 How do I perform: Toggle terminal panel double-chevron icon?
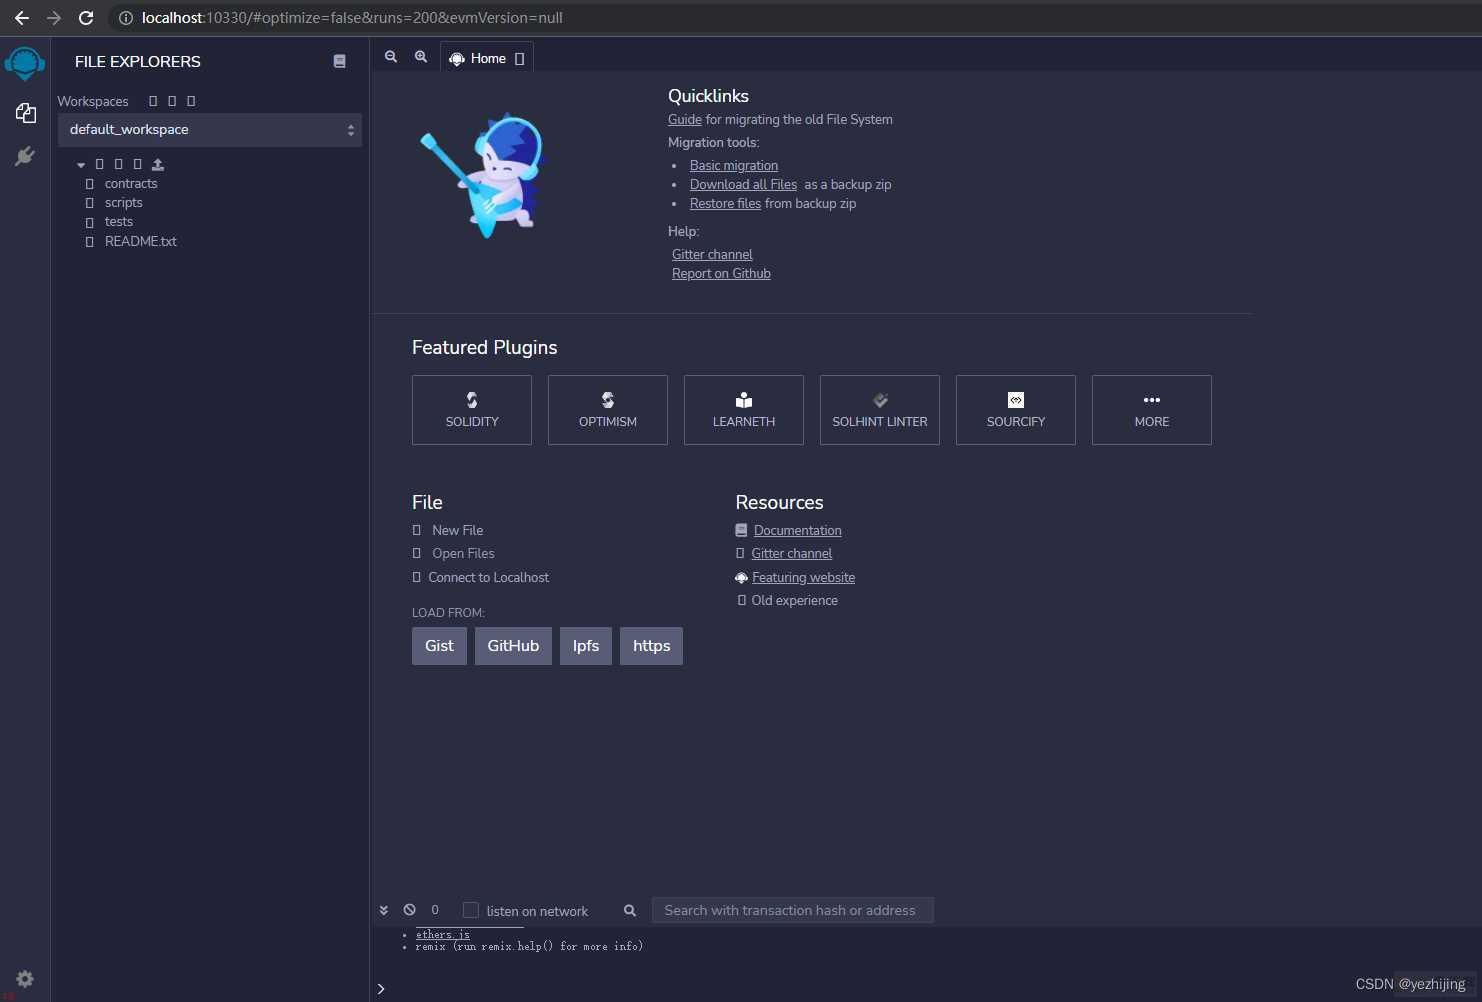[383, 910]
